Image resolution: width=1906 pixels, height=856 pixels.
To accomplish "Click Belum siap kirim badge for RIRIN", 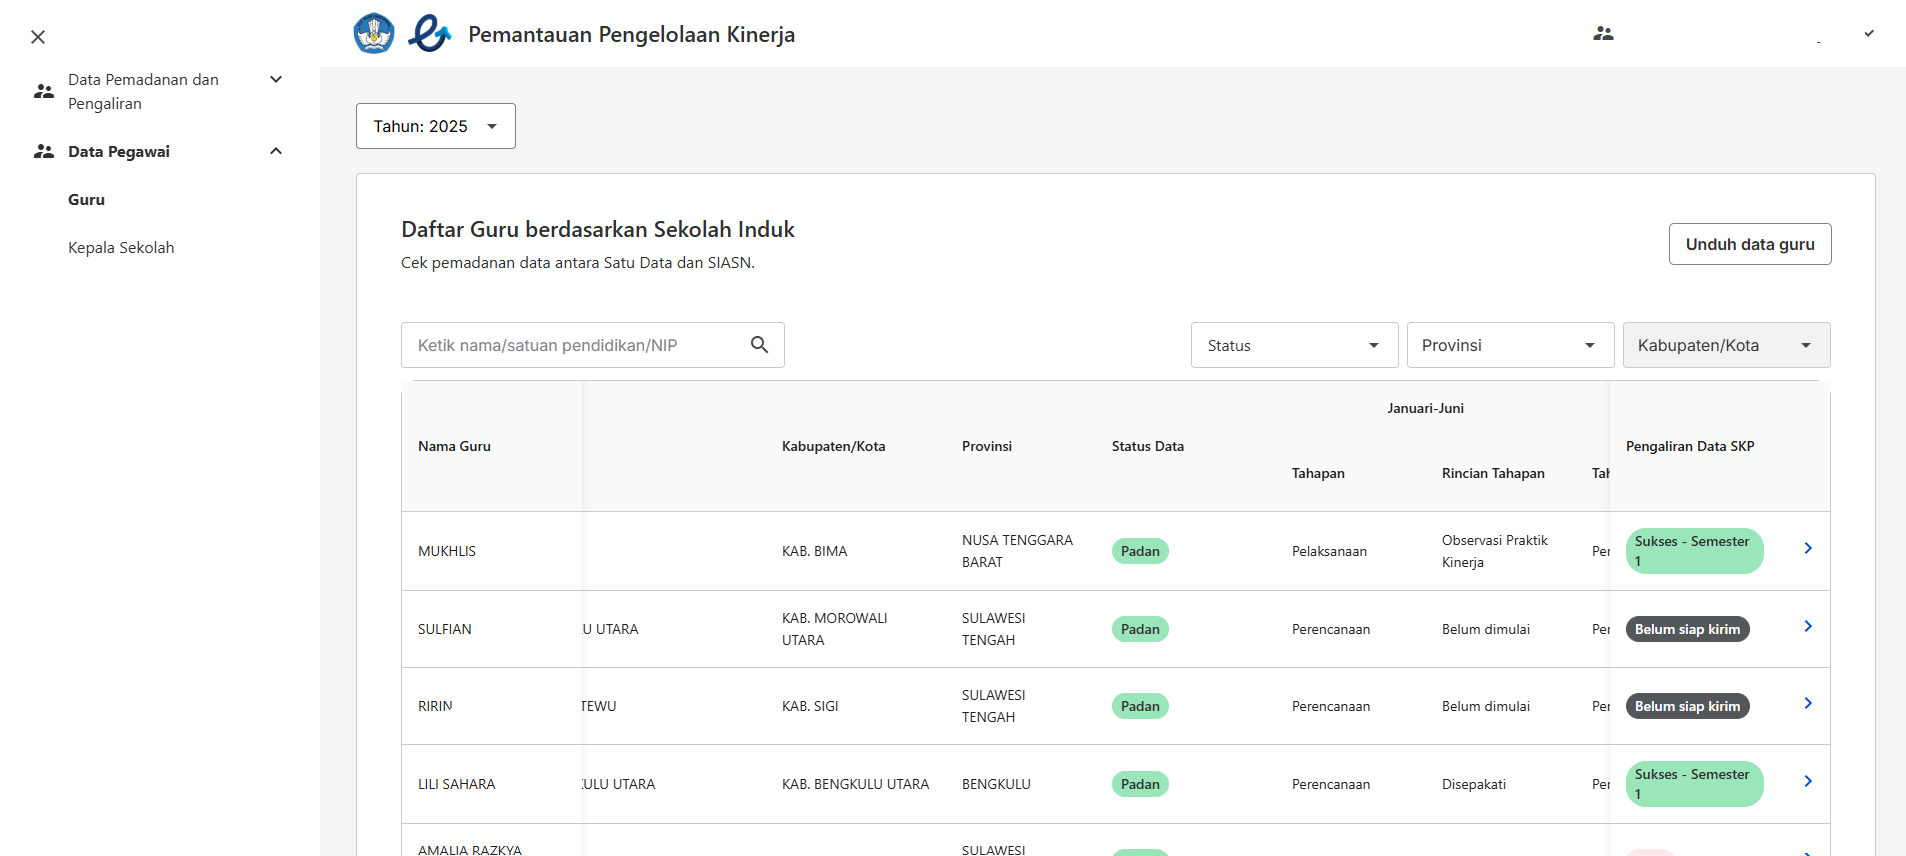I will click(x=1688, y=706).
